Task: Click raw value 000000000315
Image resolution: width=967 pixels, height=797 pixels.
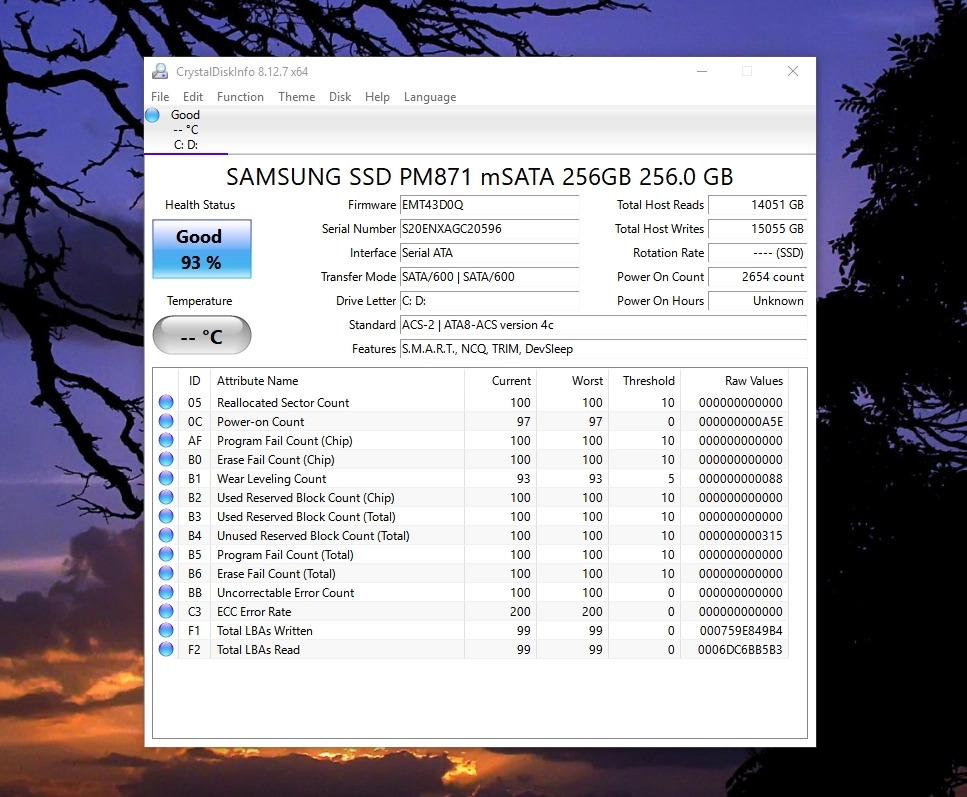Action: (740, 536)
